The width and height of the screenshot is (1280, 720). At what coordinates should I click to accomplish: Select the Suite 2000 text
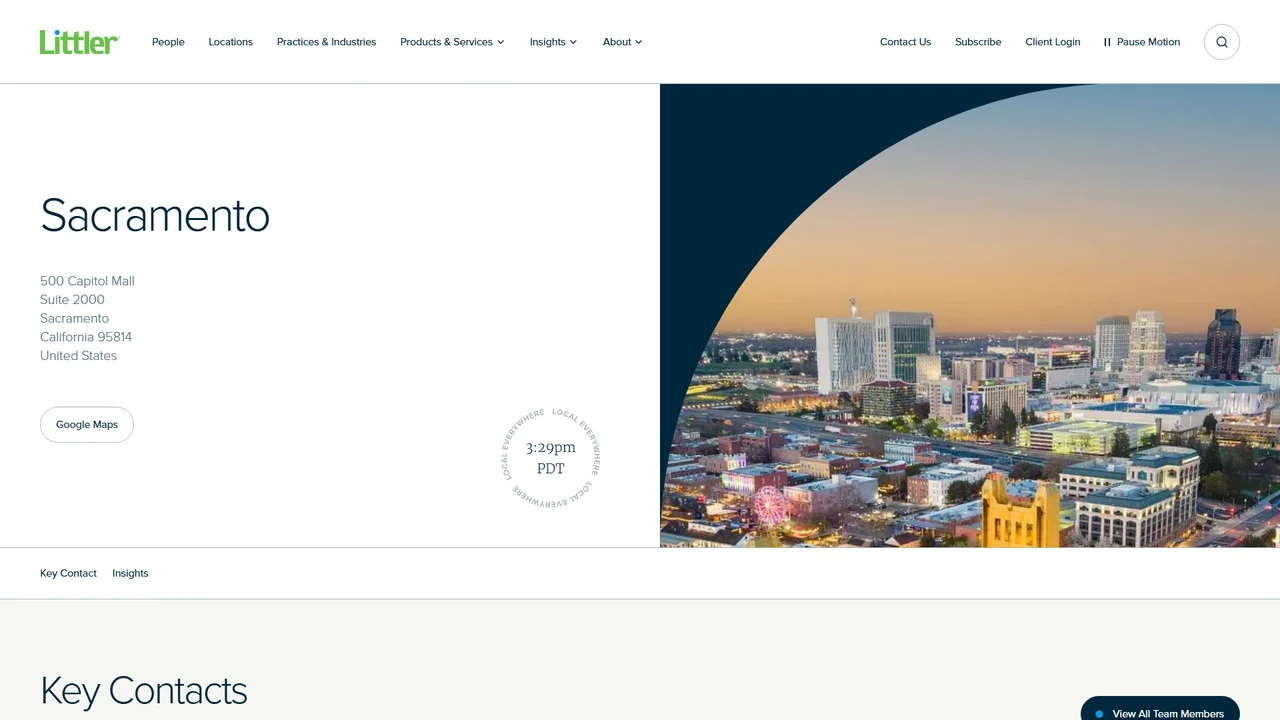coord(72,300)
